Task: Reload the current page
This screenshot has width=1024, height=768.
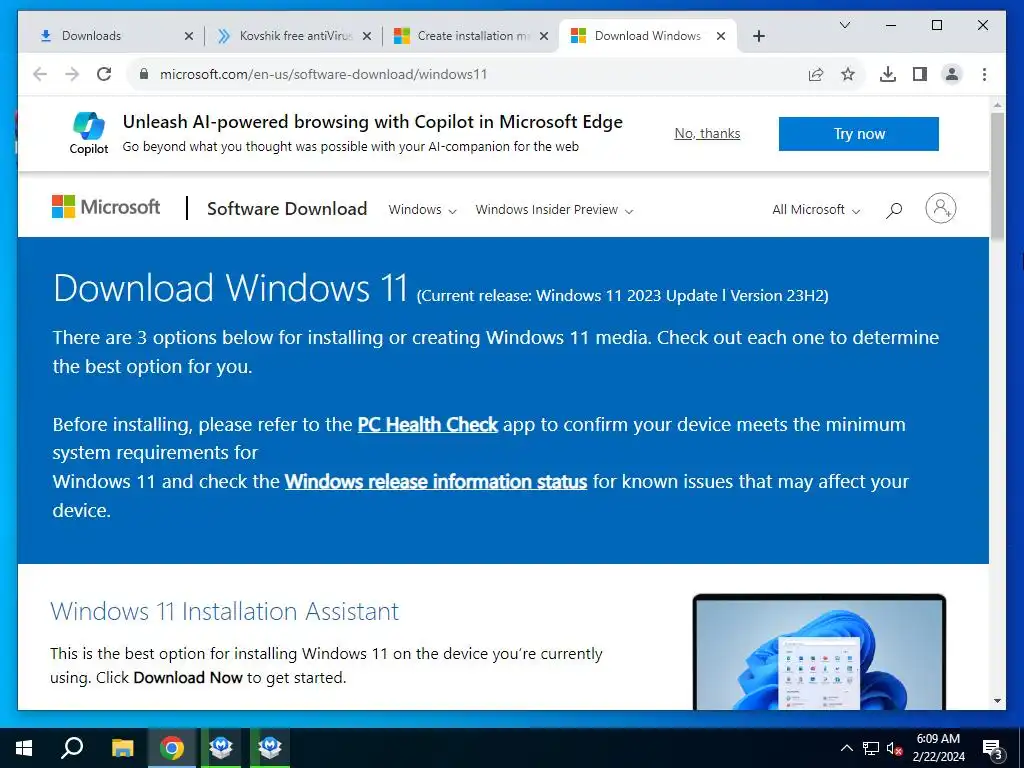Action: point(104,74)
